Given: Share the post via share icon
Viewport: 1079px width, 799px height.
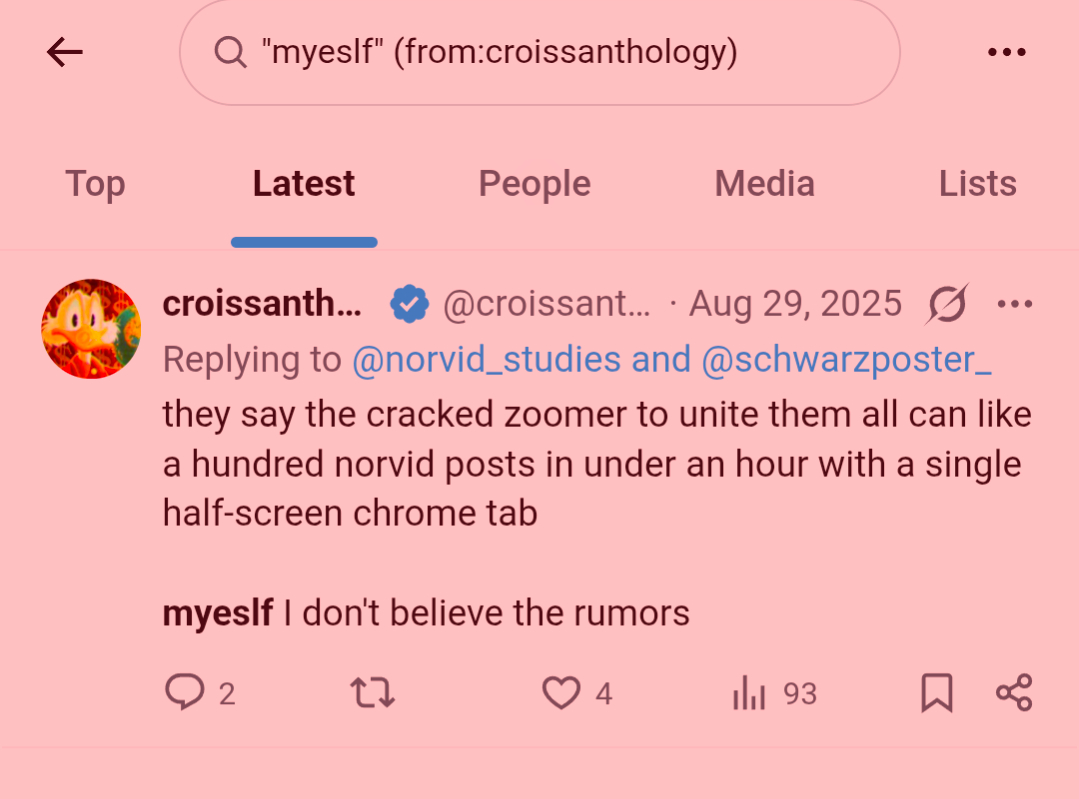Looking at the screenshot, I should [1014, 692].
